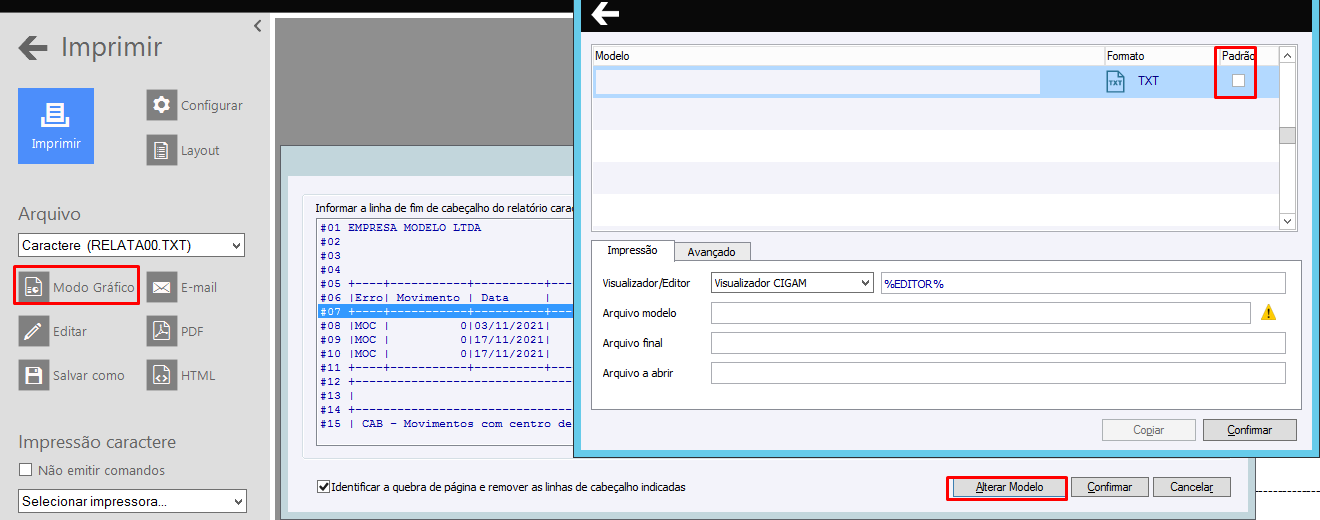Screen dimensions: 1320x520
Task: Click the Cancelar button
Action: [1192, 487]
